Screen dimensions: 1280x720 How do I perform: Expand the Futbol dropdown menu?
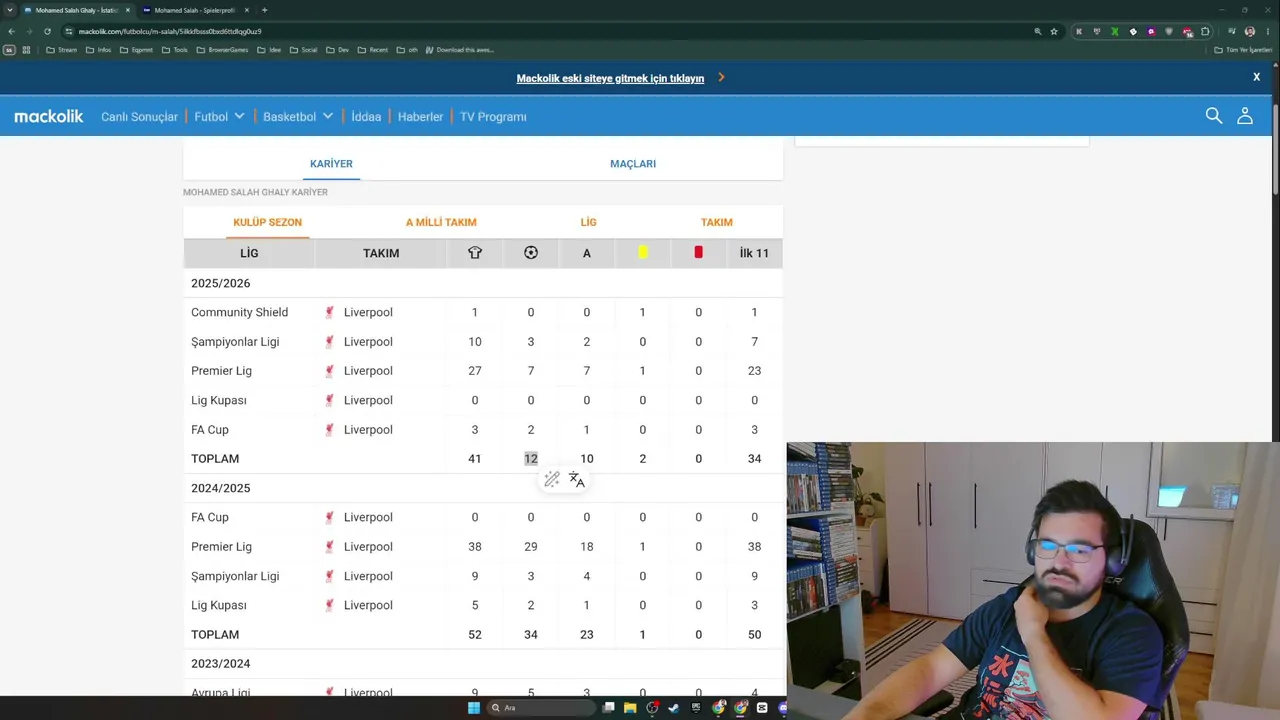coord(220,117)
